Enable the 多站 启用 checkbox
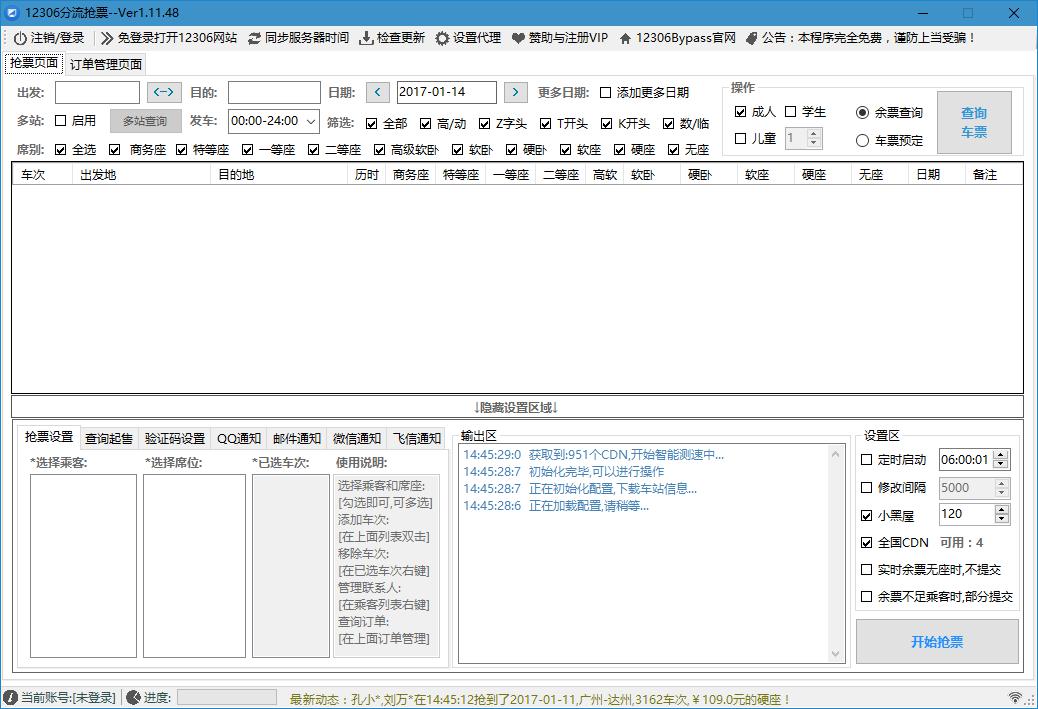The image size is (1038, 709). (60, 120)
